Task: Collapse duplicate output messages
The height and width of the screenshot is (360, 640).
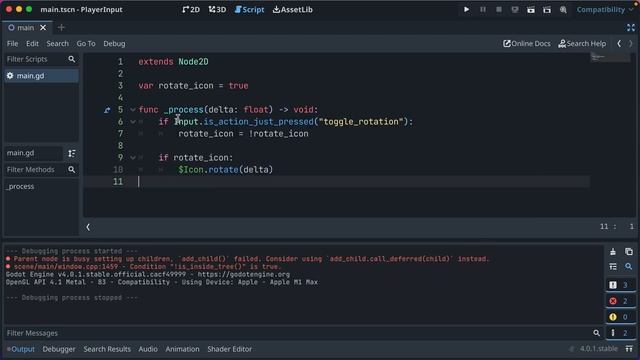Action: tap(613, 267)
